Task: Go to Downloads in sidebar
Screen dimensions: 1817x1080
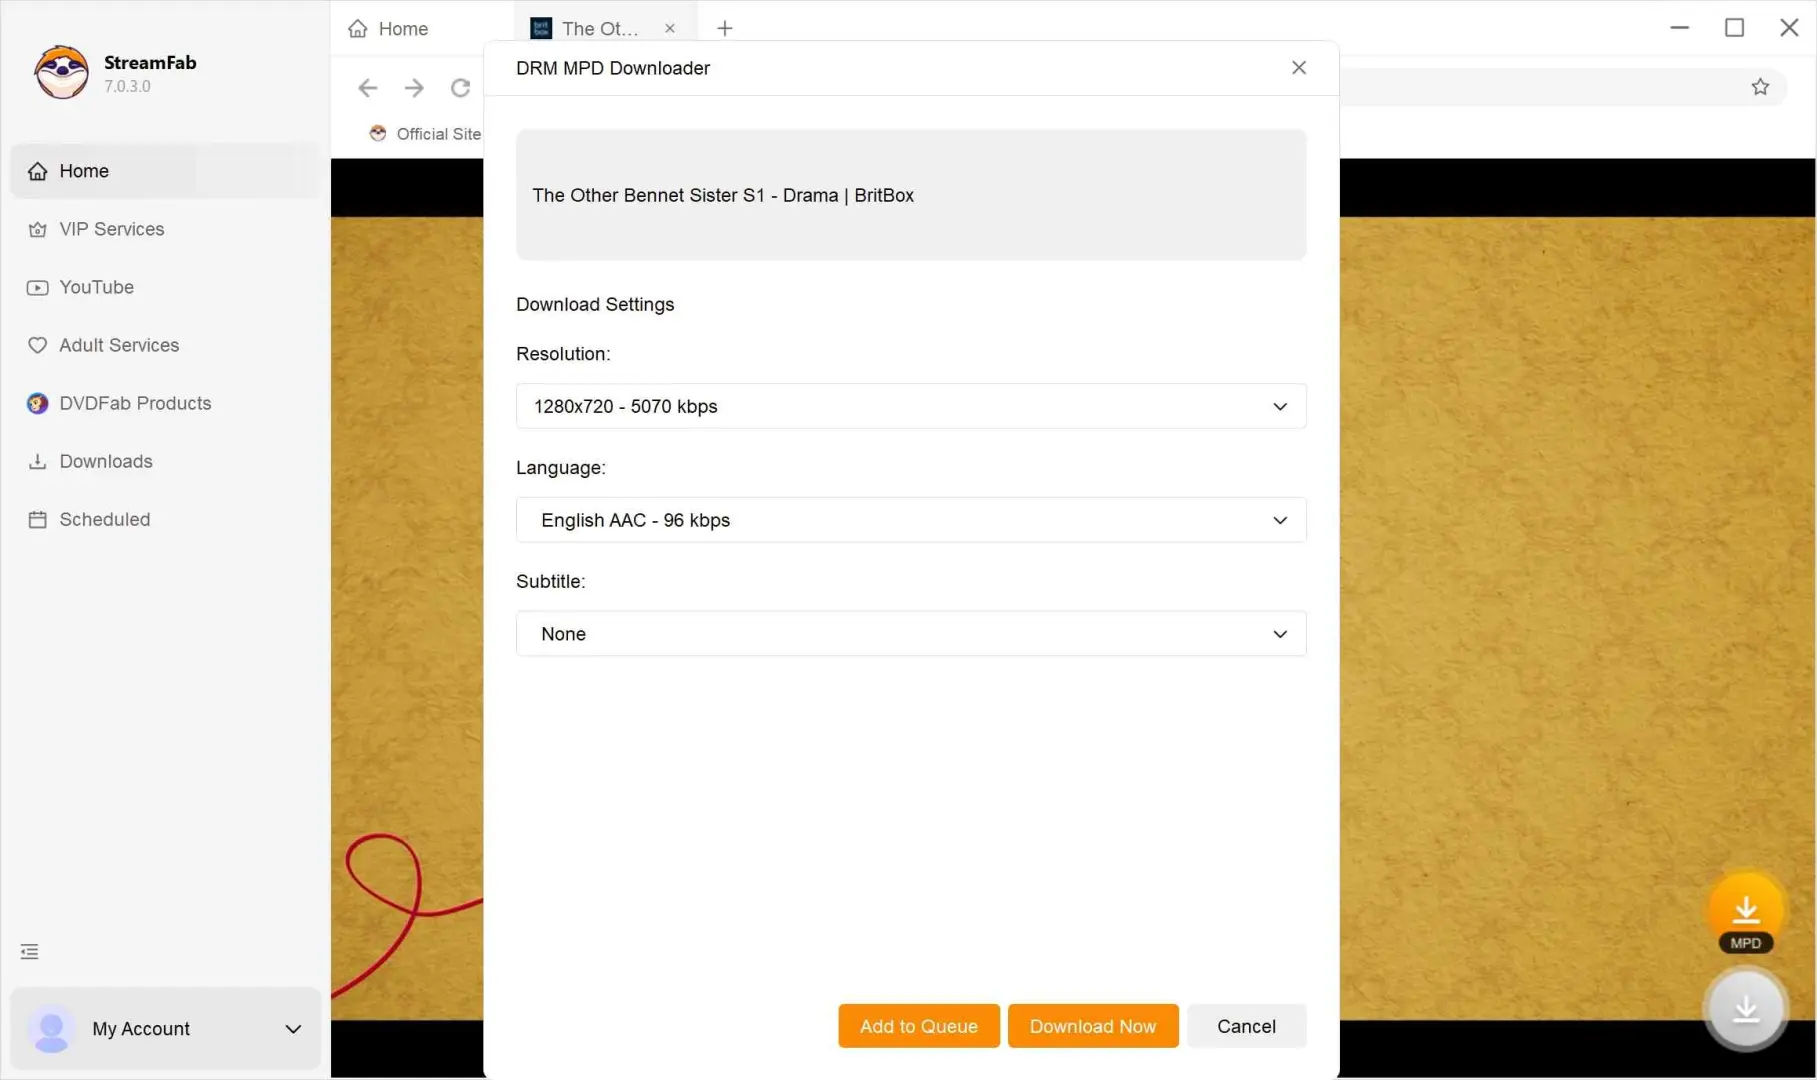Action: (165, 461)
